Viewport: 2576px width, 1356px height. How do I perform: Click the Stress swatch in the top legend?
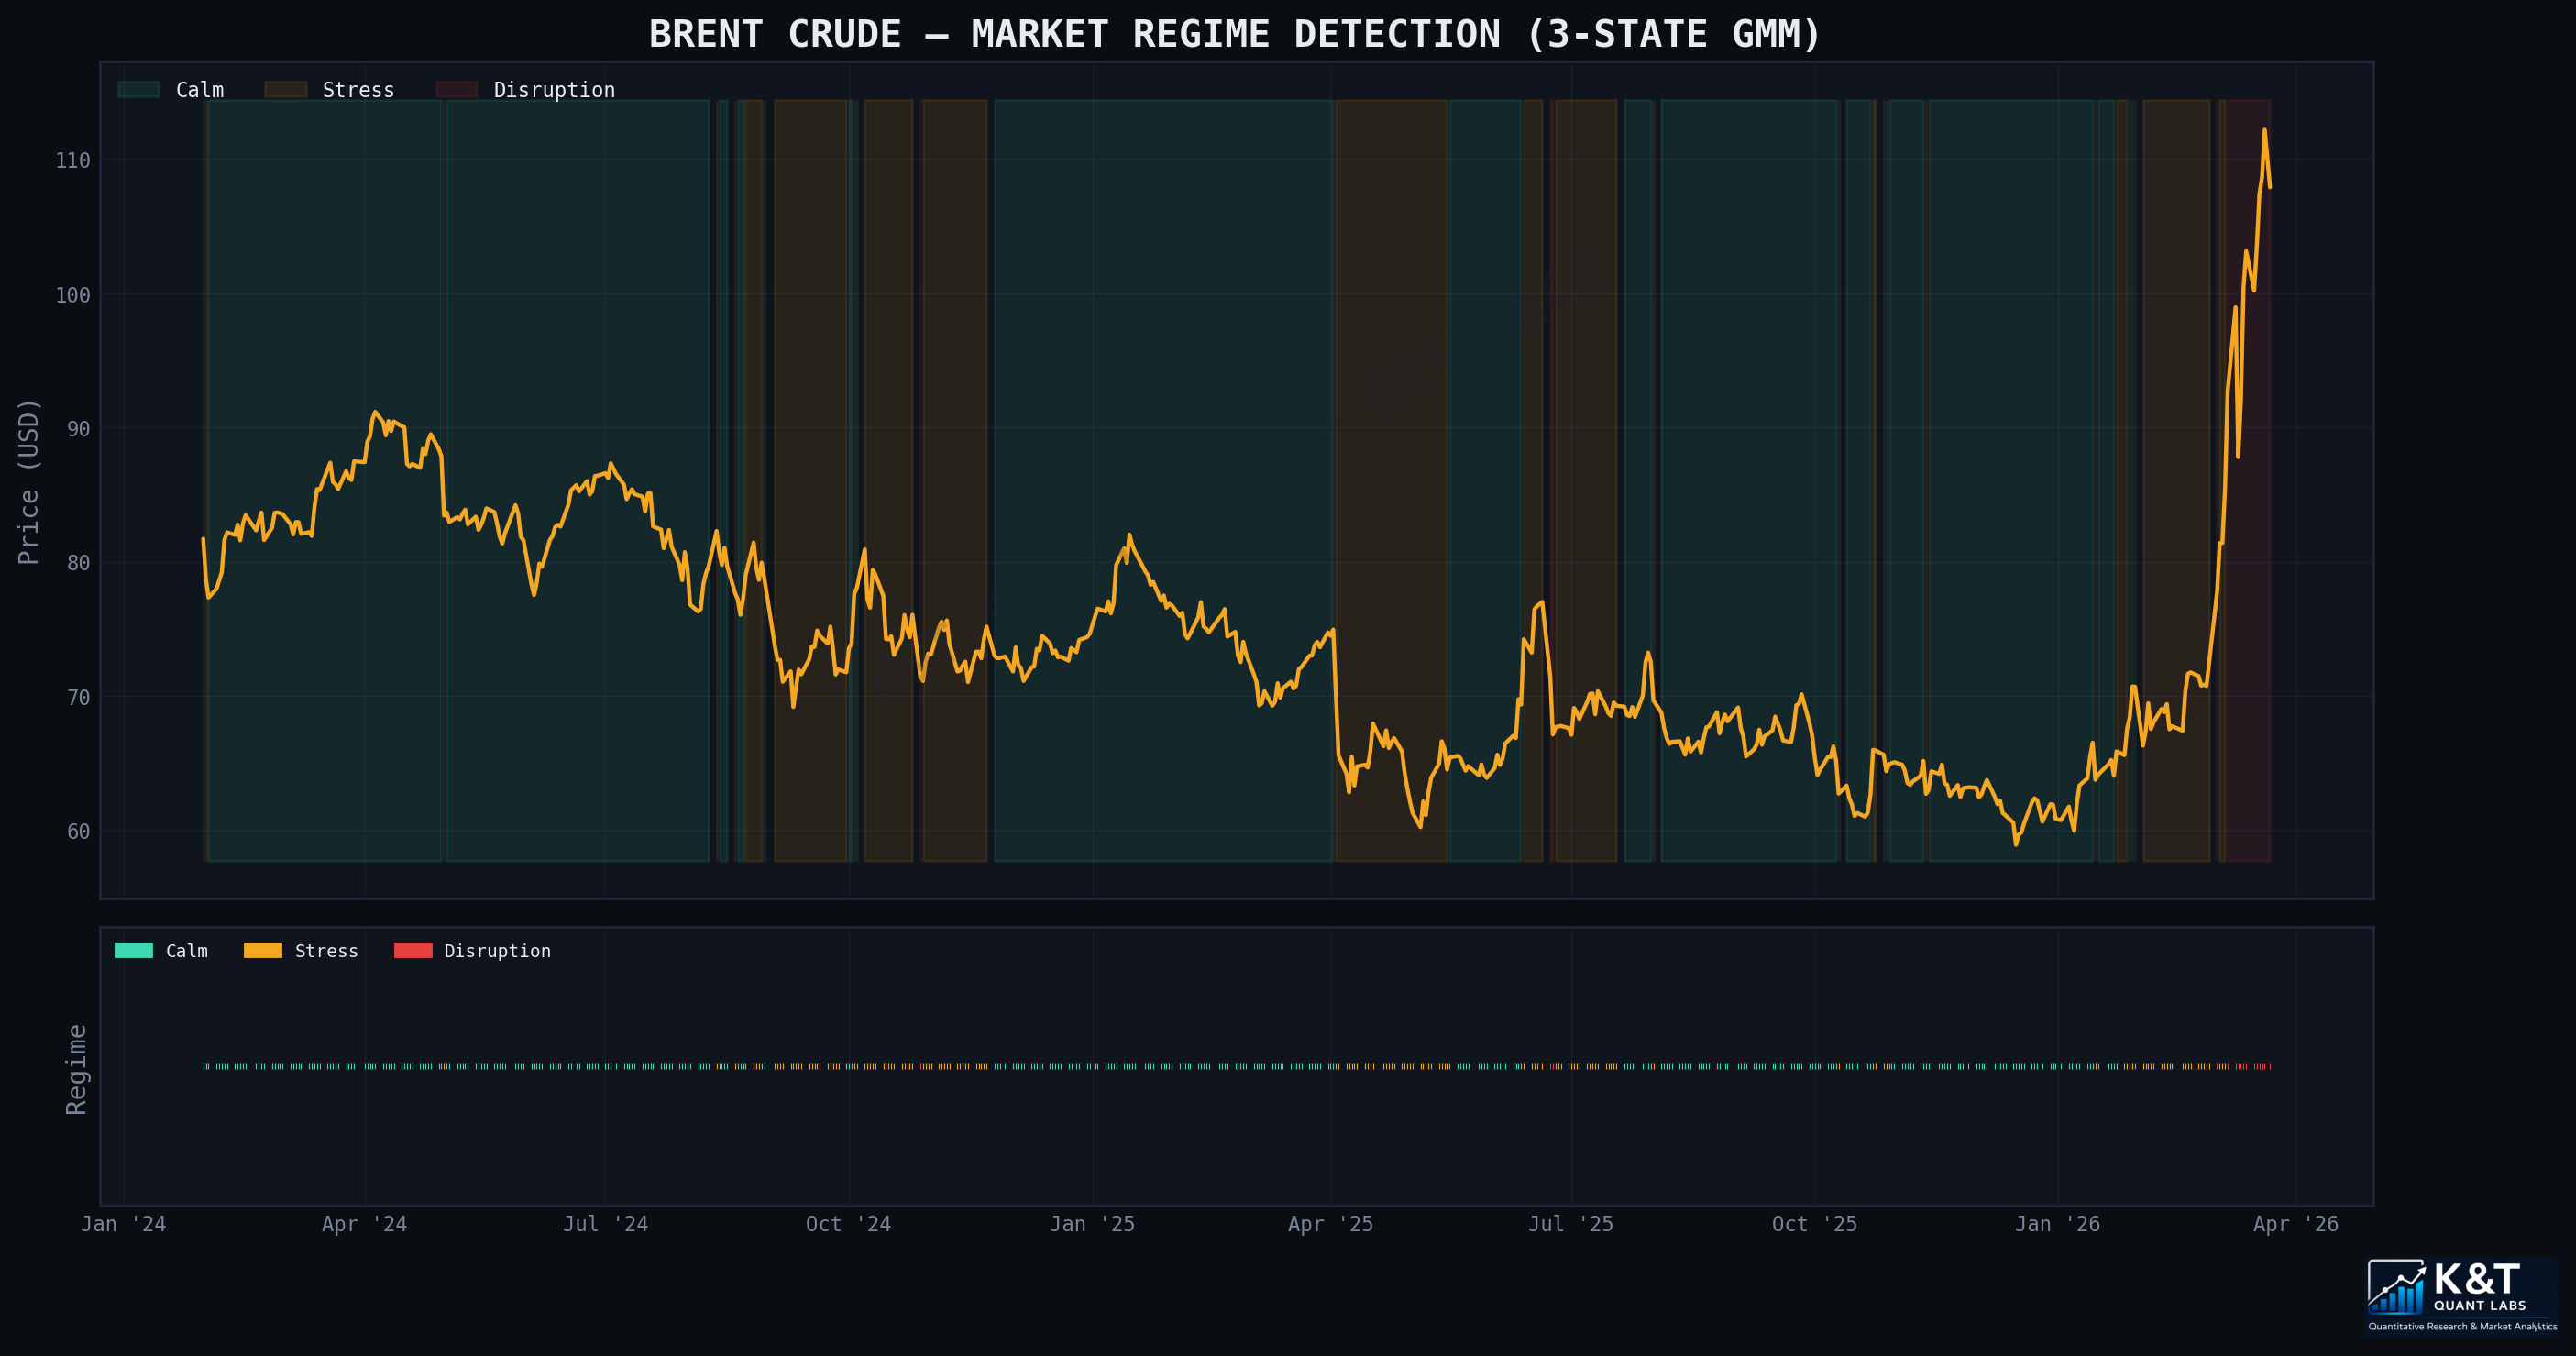click(285, 90)
